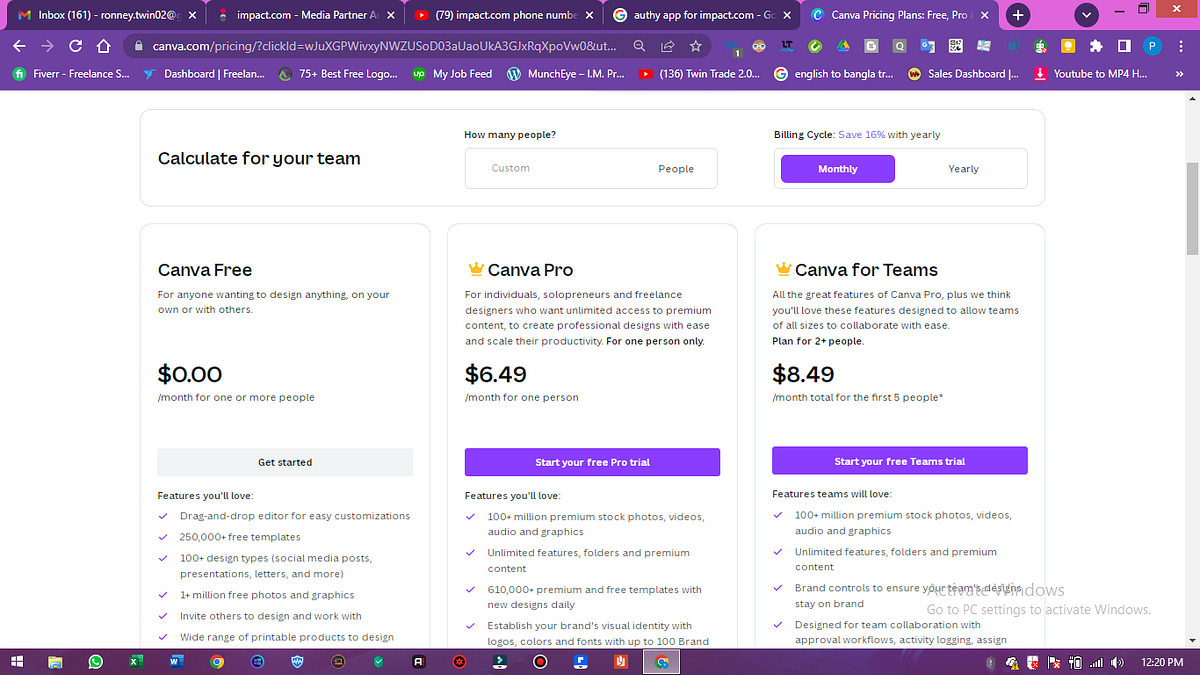This screenshot has height=675, width=1200.
Task: Click the new tab plus button
Action: 1018,16
